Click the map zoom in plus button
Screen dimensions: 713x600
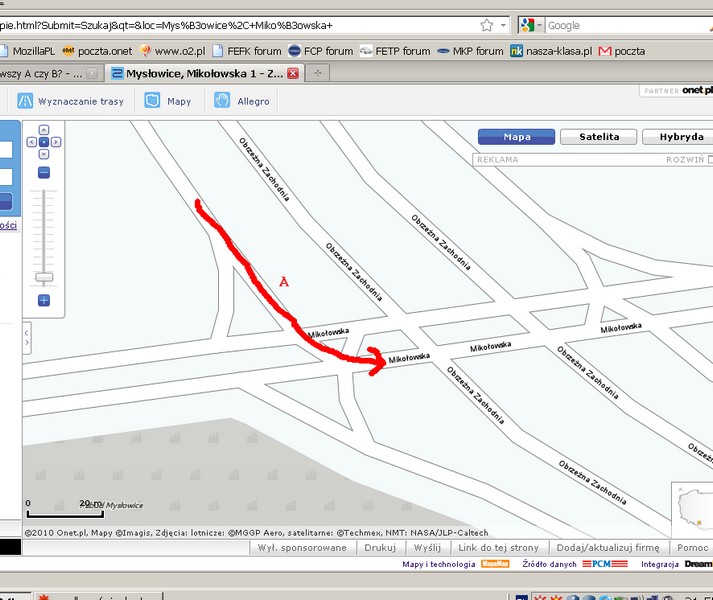click(x=44, y=300)
